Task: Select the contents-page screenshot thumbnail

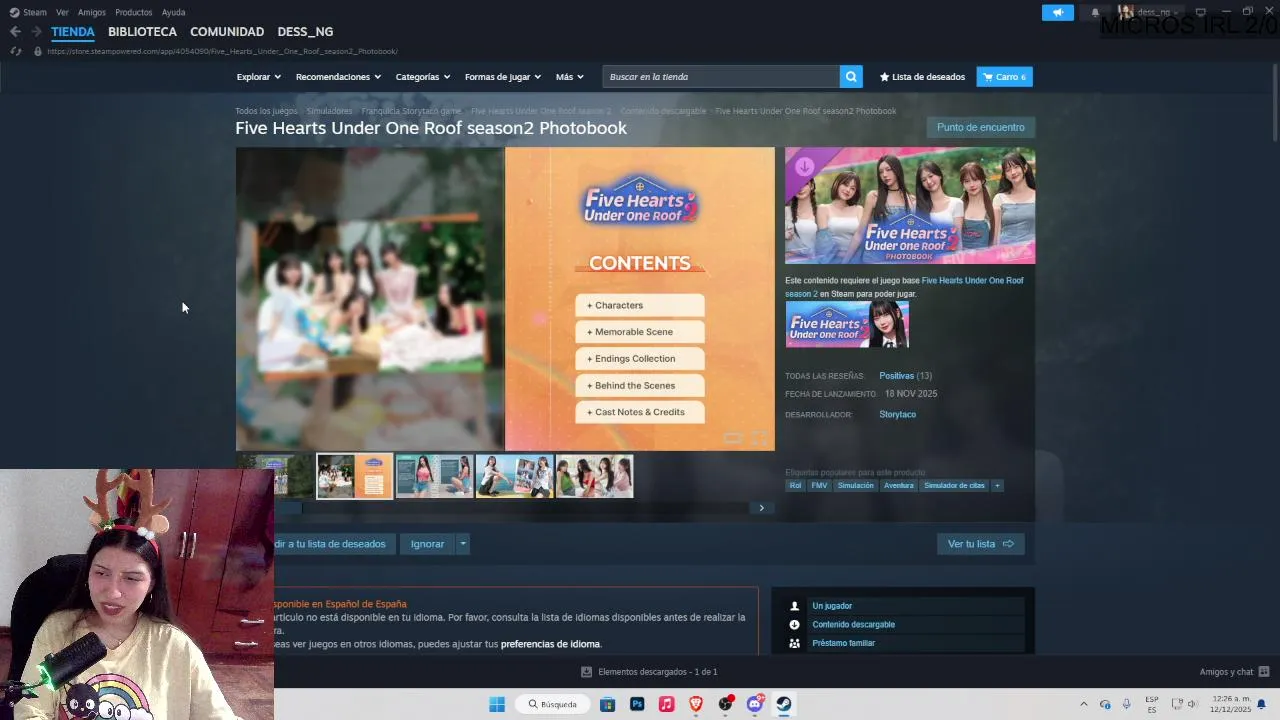Action: (355, 477)
